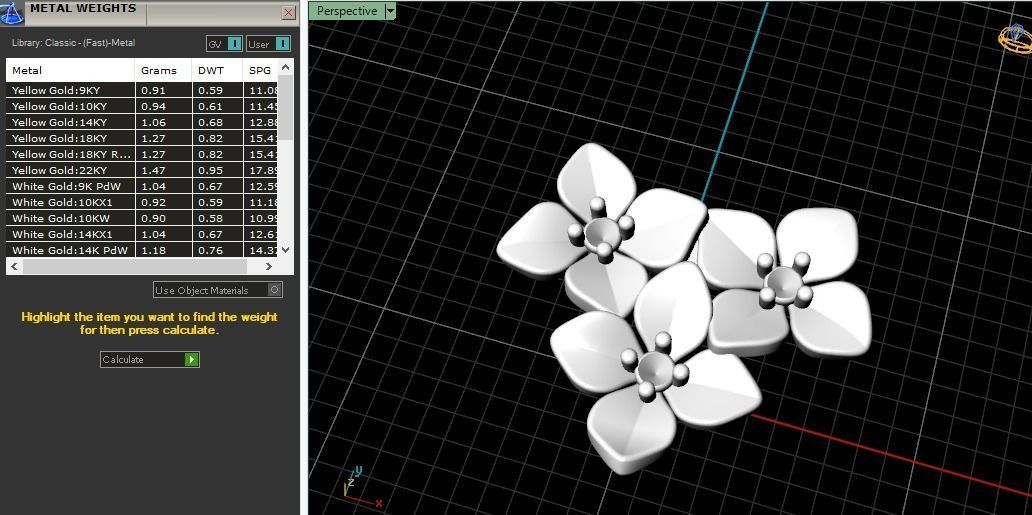The height and width of the screenshot is (515, 1032).
Task: Select the Perspective viewport tab
Action: point(347,11)
